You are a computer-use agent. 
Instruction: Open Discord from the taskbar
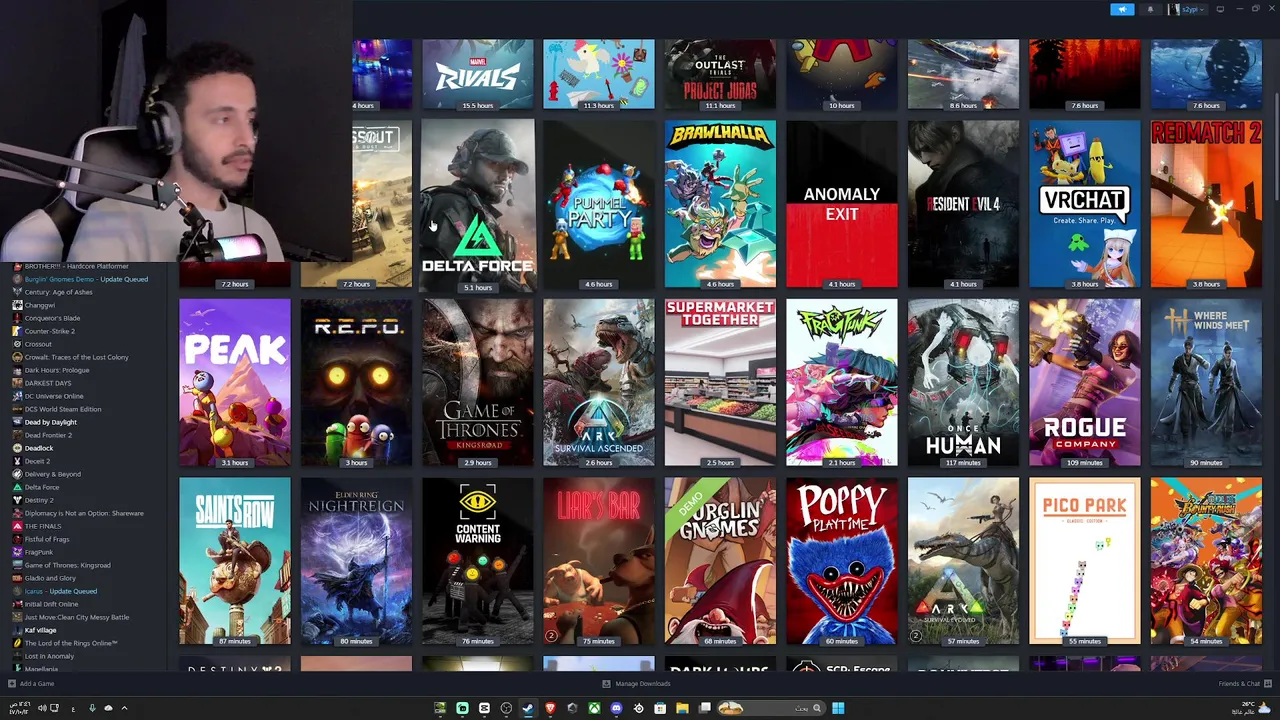coord(616,708)
